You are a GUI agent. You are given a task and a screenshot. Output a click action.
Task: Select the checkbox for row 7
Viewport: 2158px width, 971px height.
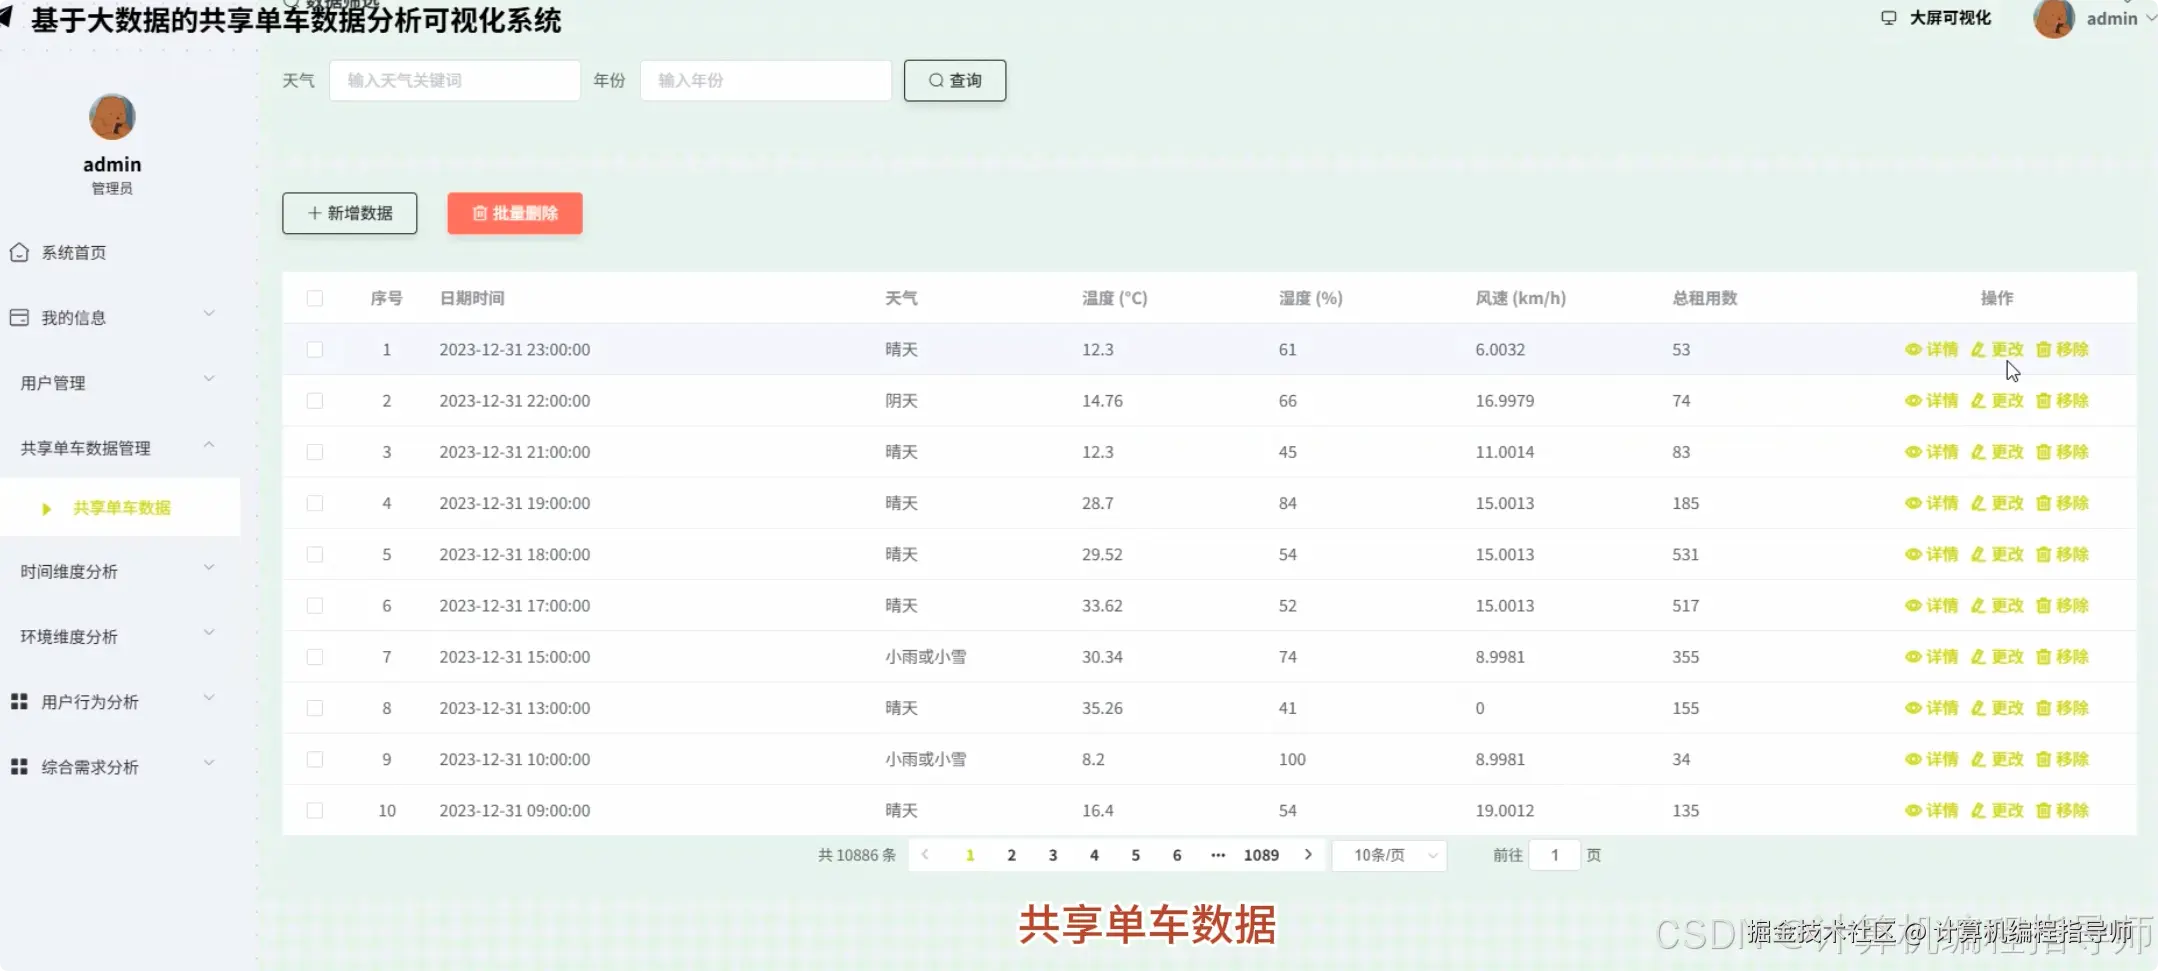315,656
